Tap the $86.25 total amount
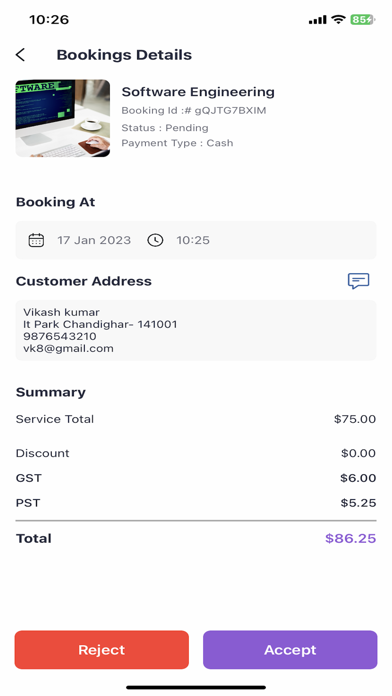392x696 pixels. pyautogui.click(x=350, y=538)
